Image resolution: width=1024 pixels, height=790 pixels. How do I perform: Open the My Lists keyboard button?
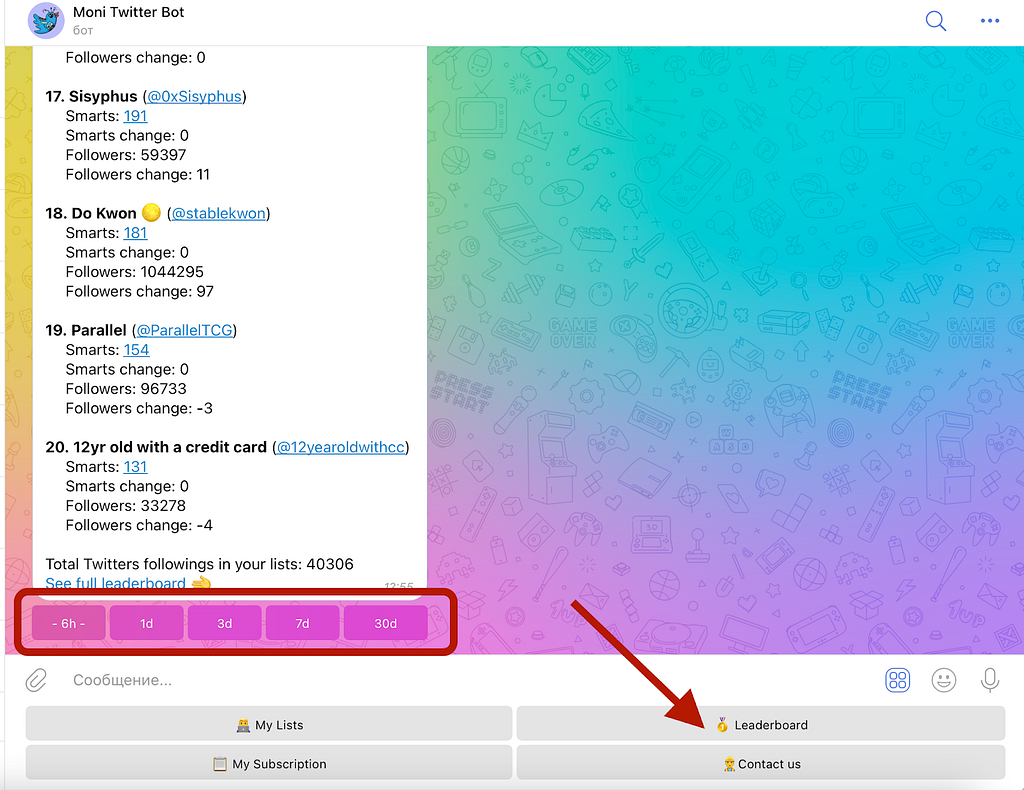pyautogui.click(x=269, y=725)
